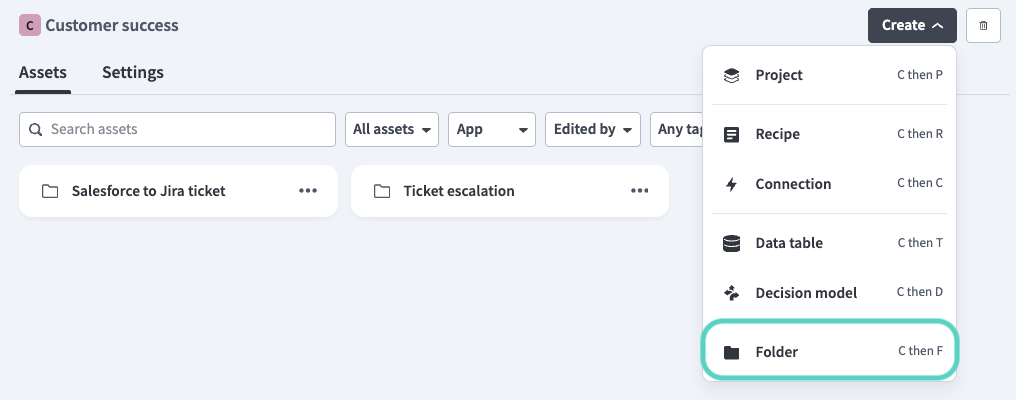
Task: Click the filled Folder icon in menu
Action: [x=731, y=352]
